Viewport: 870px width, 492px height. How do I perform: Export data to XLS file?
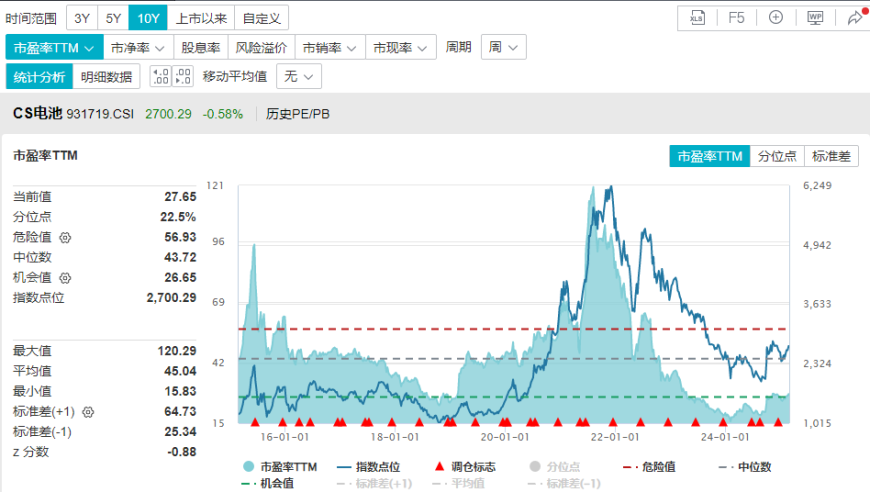[697, 18]
